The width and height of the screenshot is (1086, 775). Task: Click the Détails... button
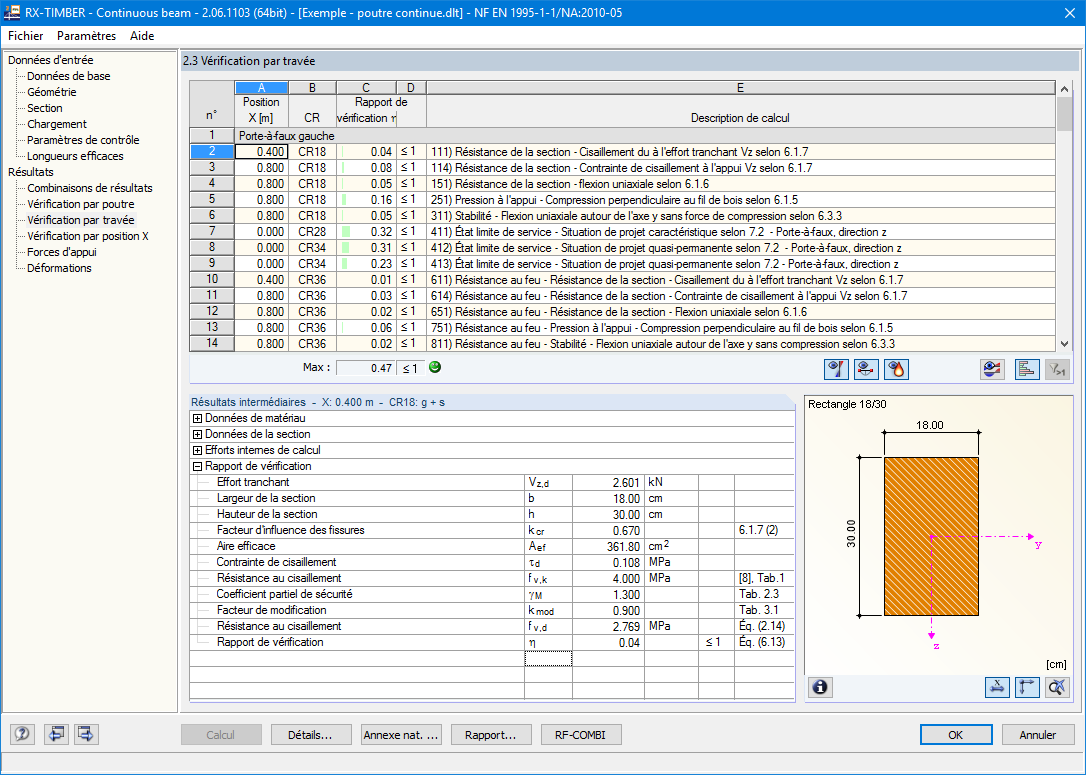pyautogui.click(x=311, y=735)
